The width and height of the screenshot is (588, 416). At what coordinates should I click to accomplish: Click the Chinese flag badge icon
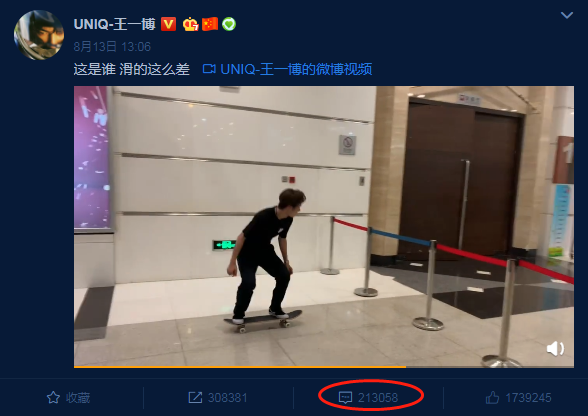(210, 24)
